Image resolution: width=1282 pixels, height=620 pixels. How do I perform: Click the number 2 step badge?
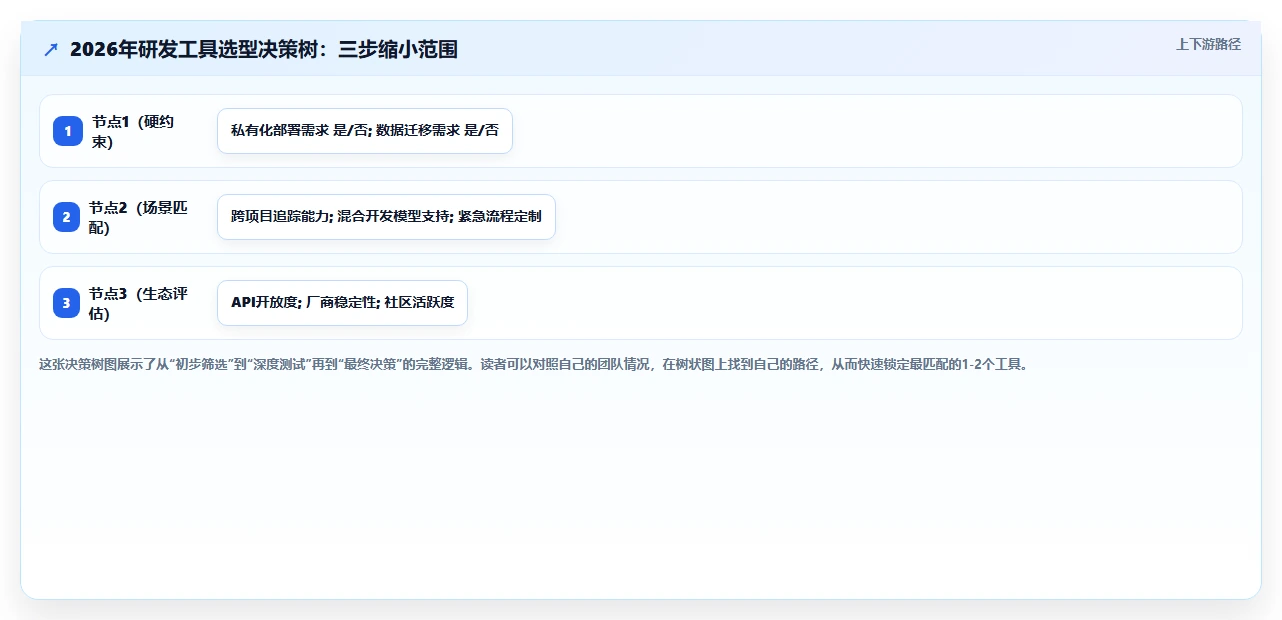point(66,217)
